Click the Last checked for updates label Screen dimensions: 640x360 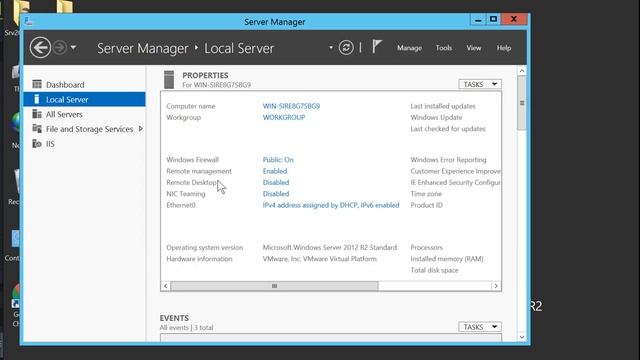click(448, 129)
